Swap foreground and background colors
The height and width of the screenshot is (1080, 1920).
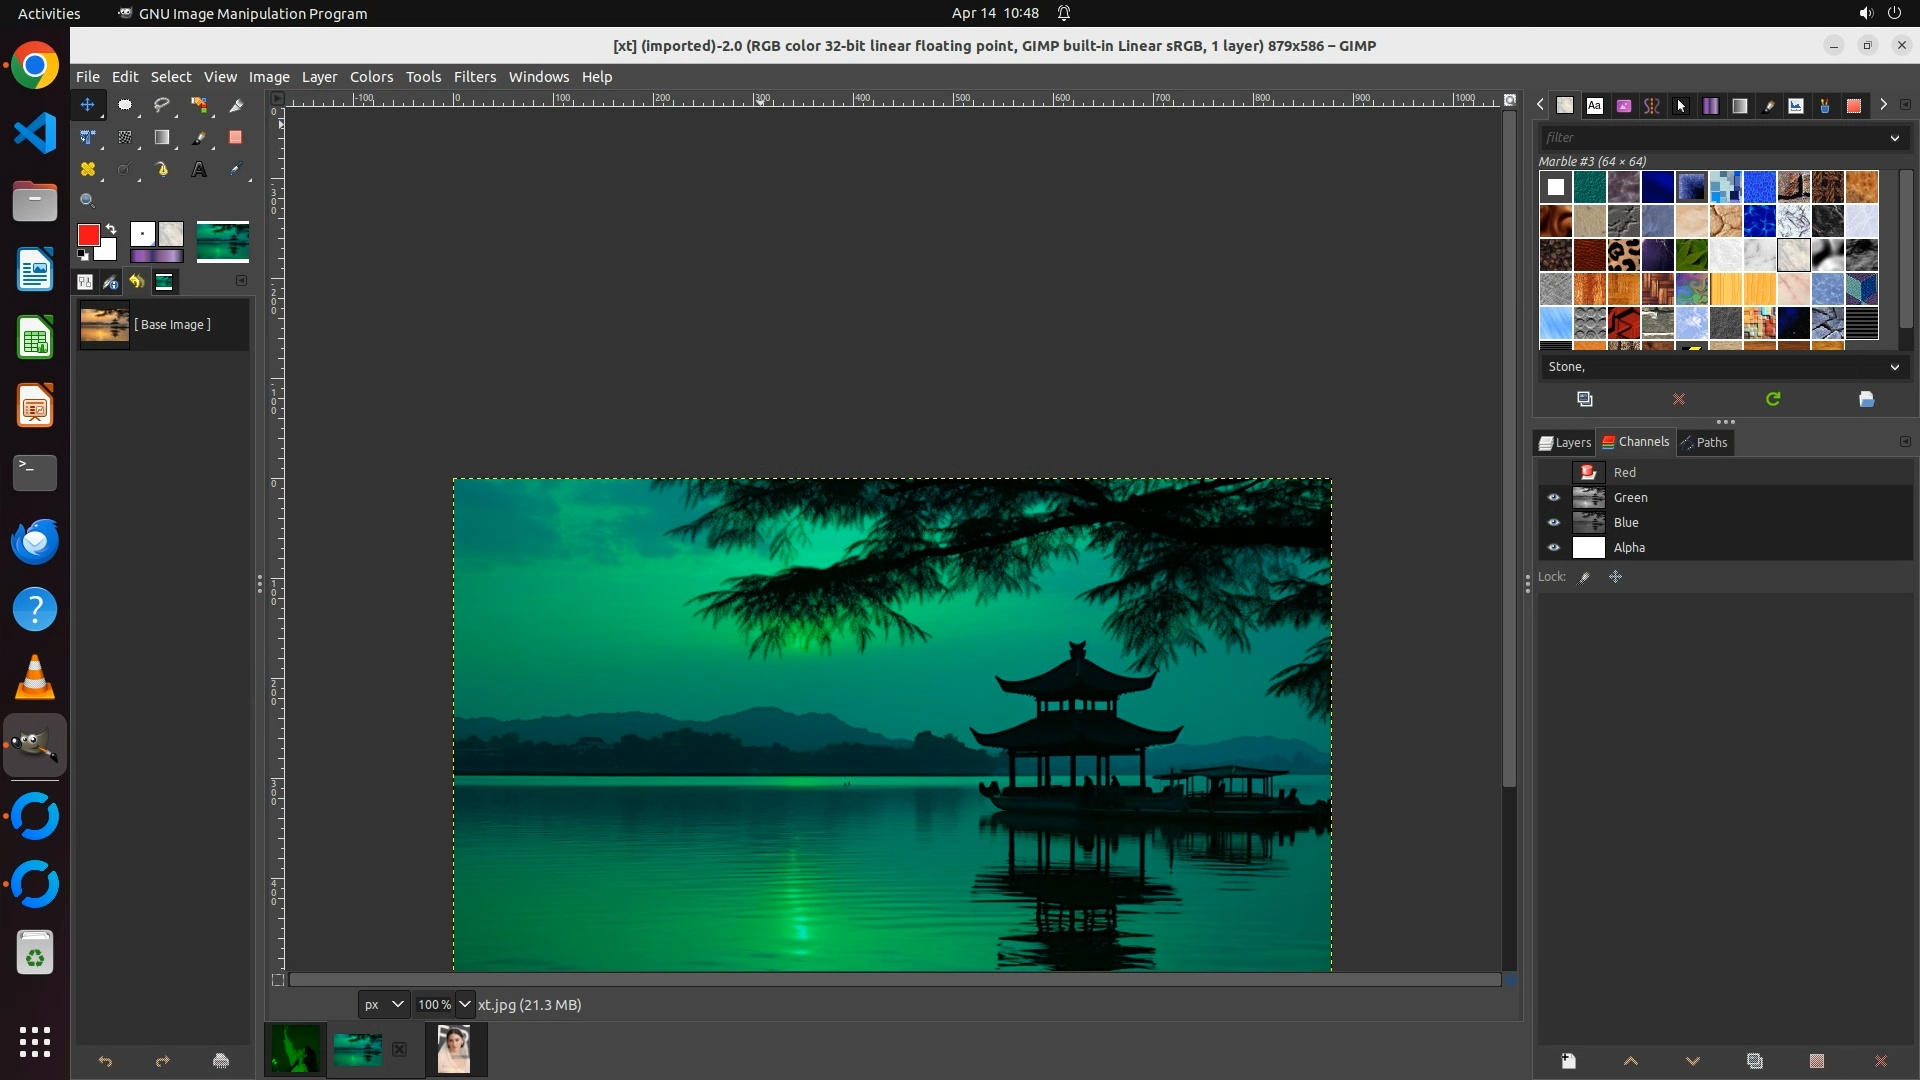point(111,229)
